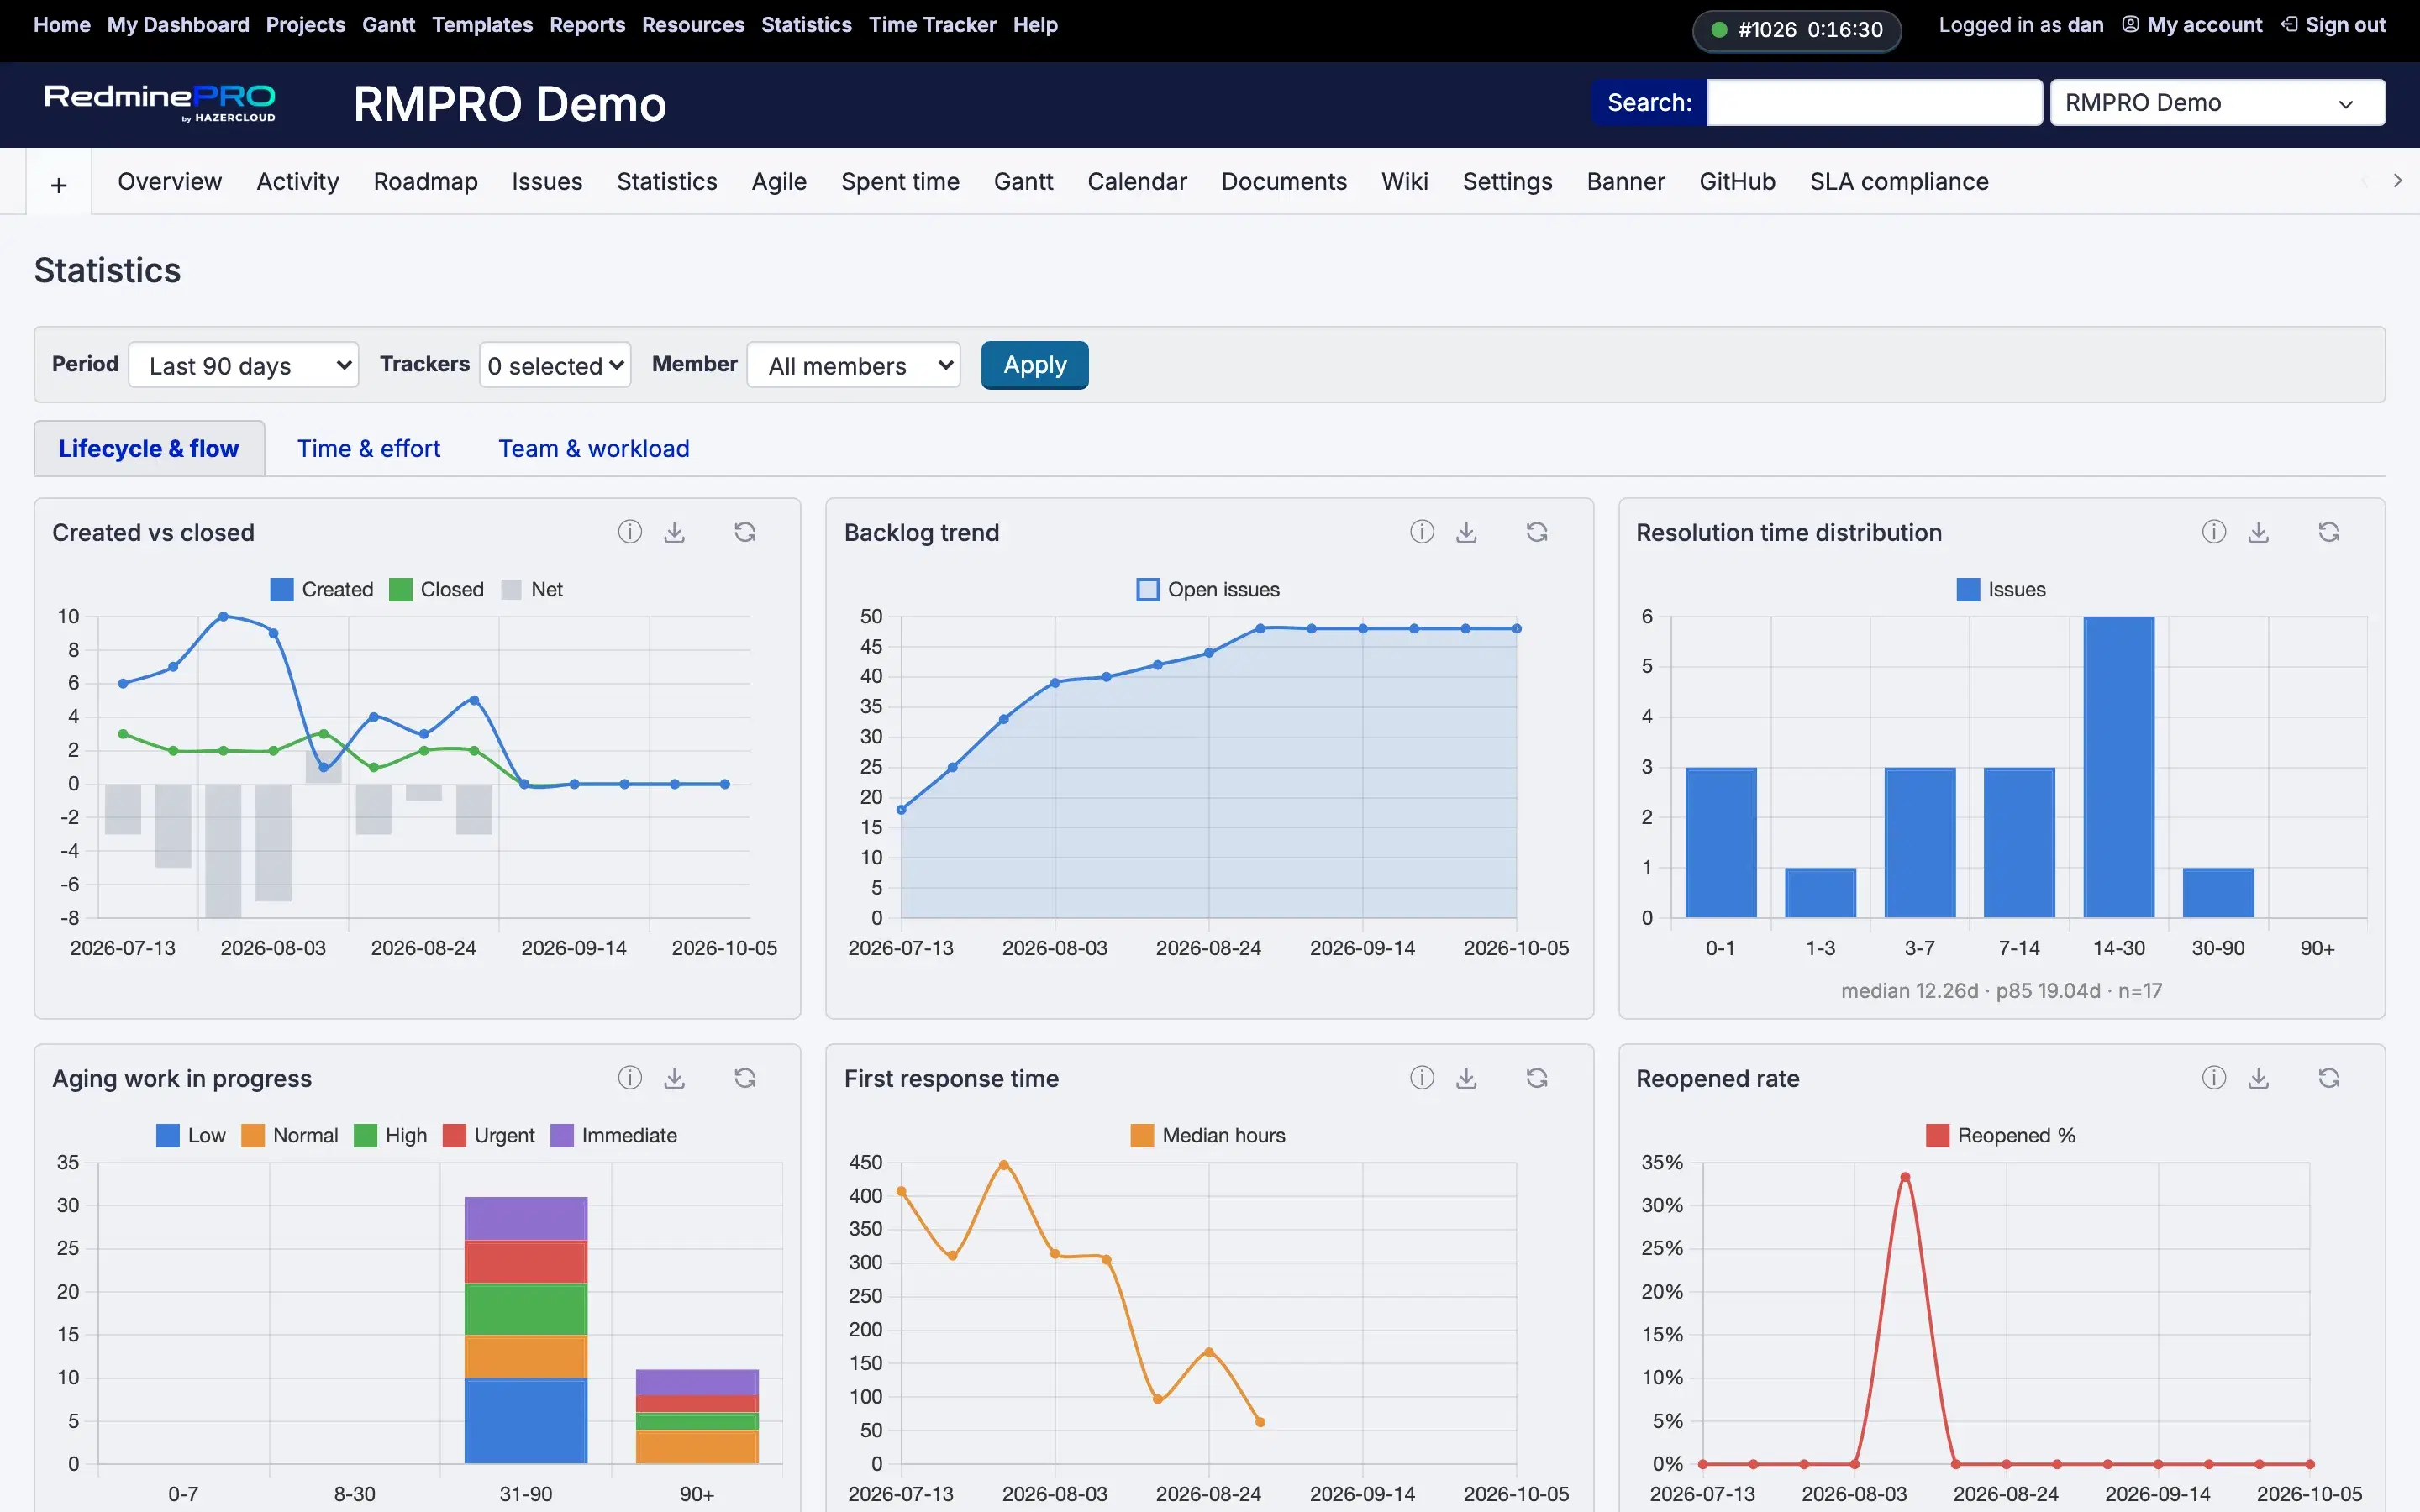Open the Trackers multi-select dropdown
2420x1512 pixels.
click(555, 366)
